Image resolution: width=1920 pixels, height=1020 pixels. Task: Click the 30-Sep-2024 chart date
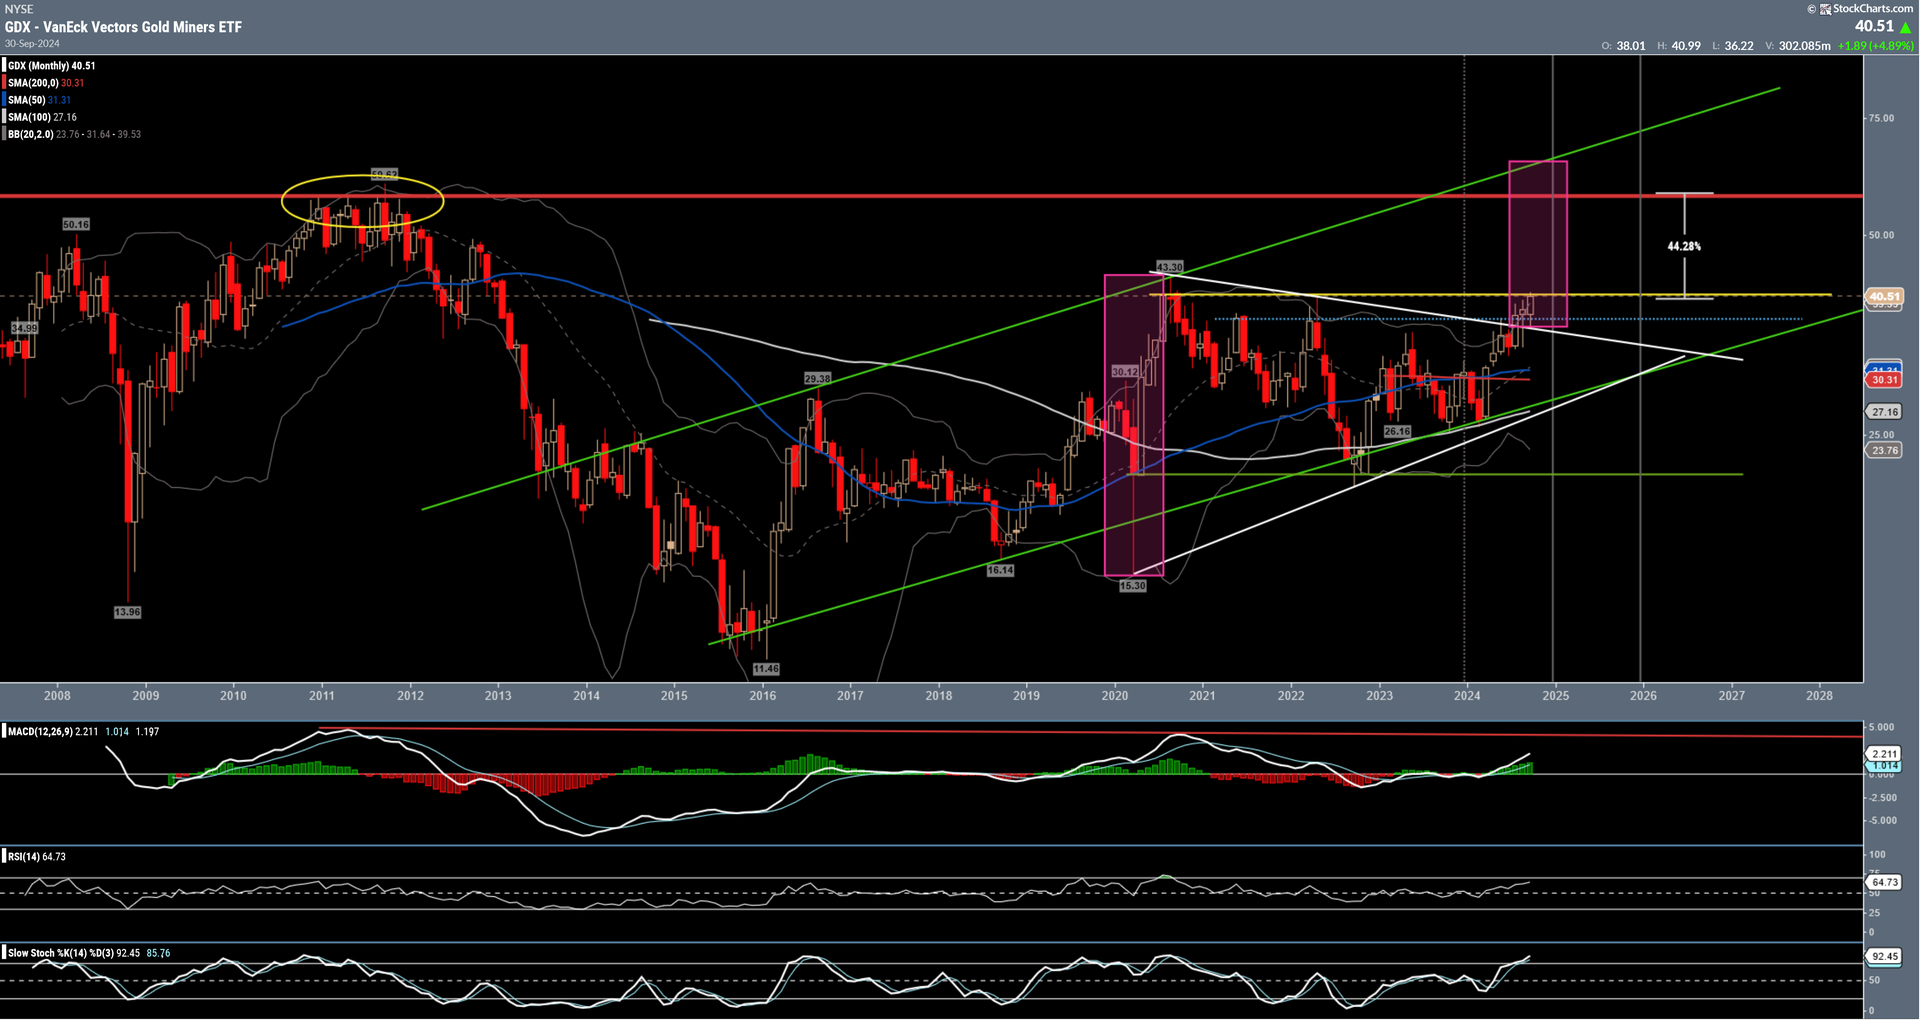coord(32,44)
